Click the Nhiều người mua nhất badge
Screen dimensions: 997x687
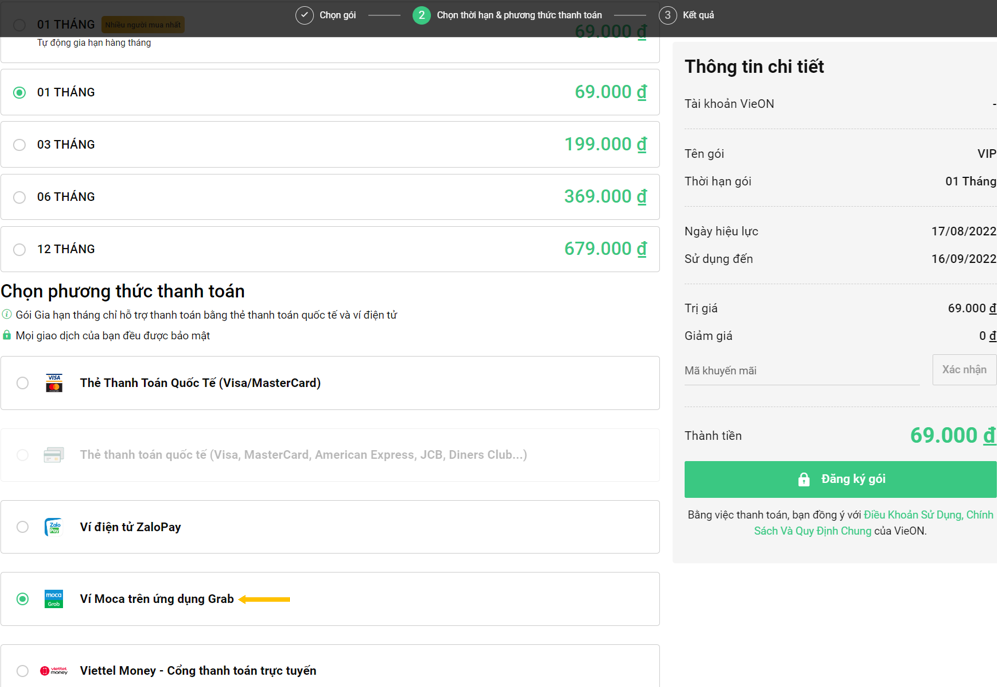143,25
